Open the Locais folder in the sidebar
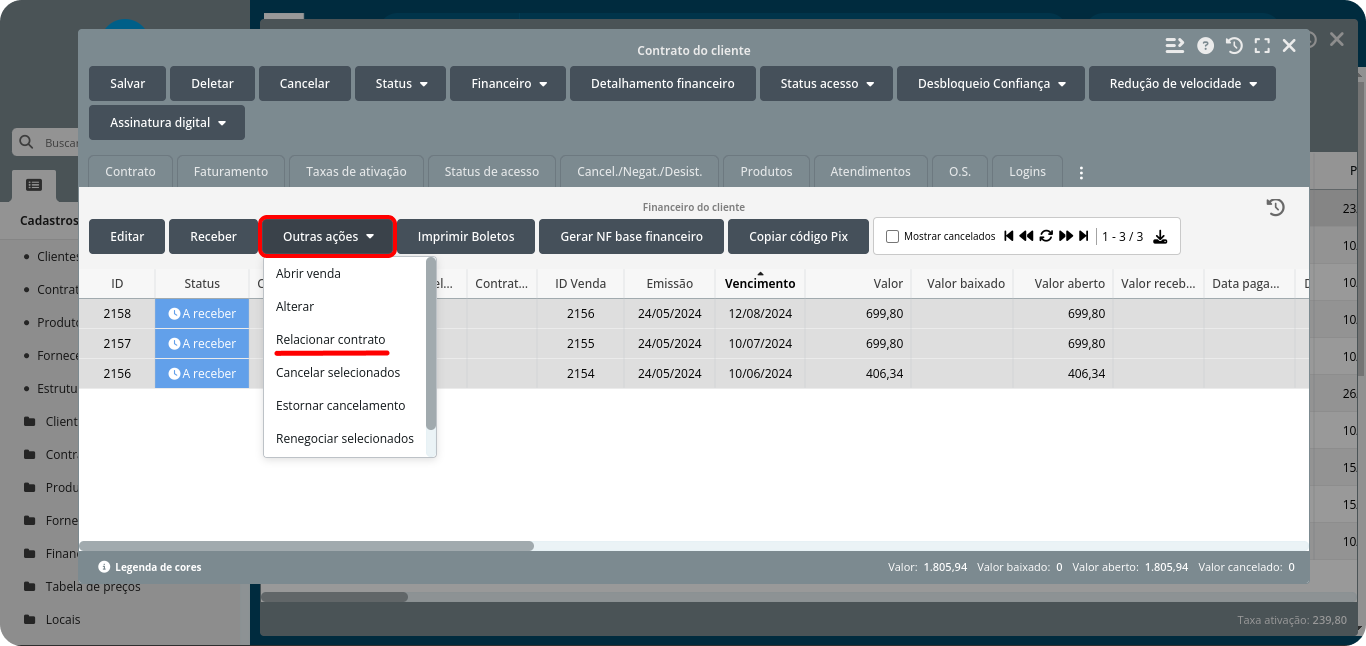Image resolution: width=1366 pixels, height=646 pixels. [52, 620]
